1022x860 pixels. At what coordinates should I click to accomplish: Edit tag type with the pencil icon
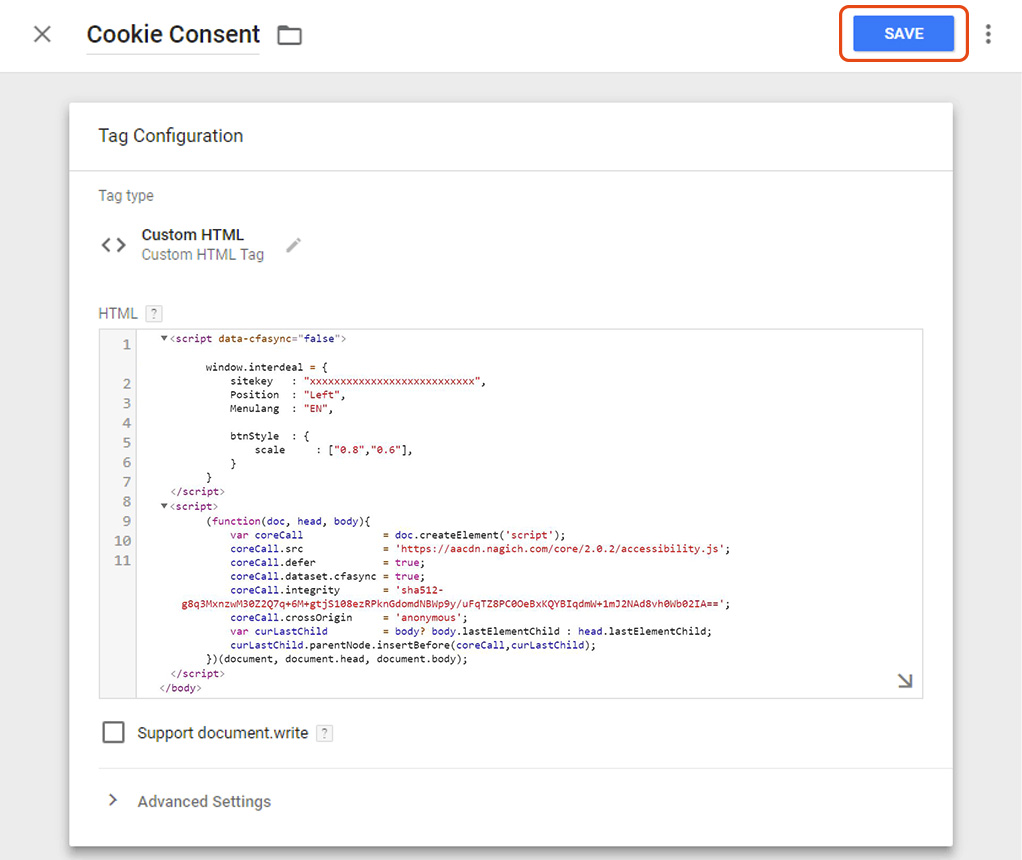pyautogui.click(x=294, y=245)
